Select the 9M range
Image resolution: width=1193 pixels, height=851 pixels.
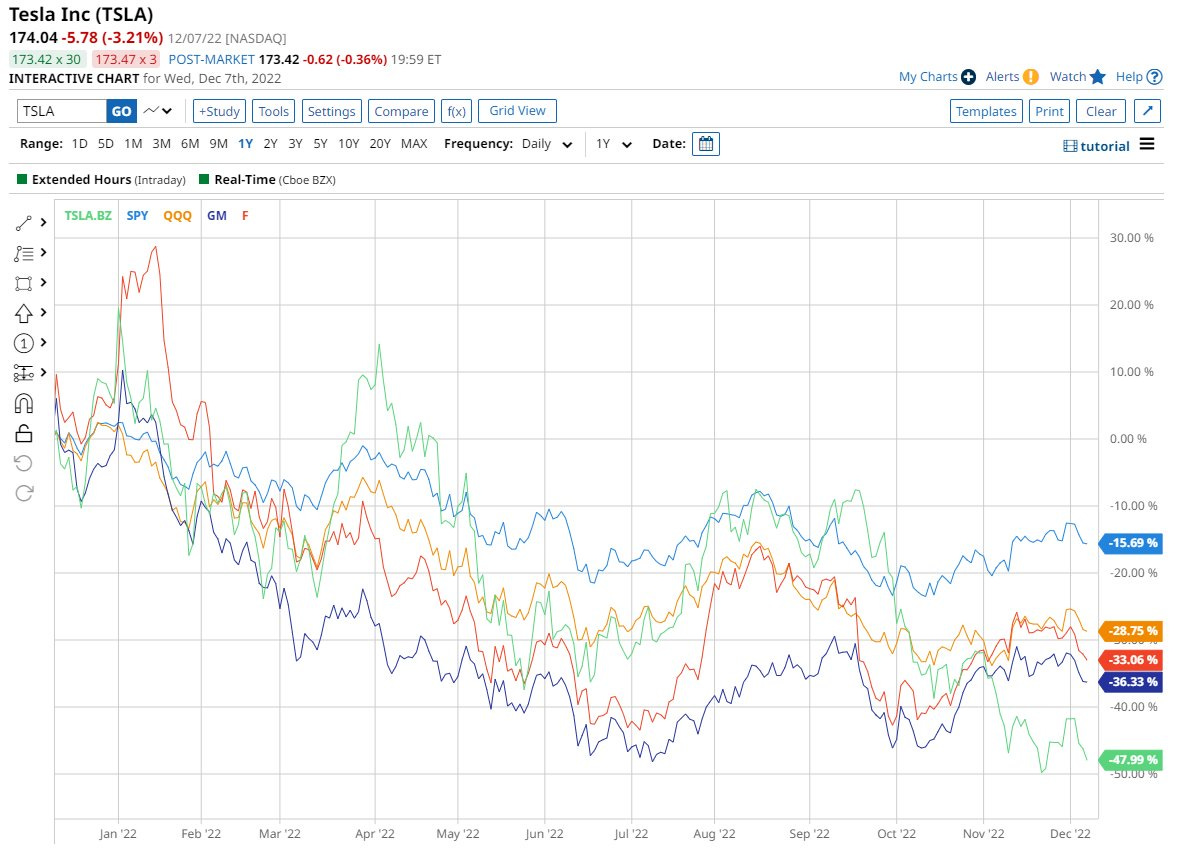218,144
